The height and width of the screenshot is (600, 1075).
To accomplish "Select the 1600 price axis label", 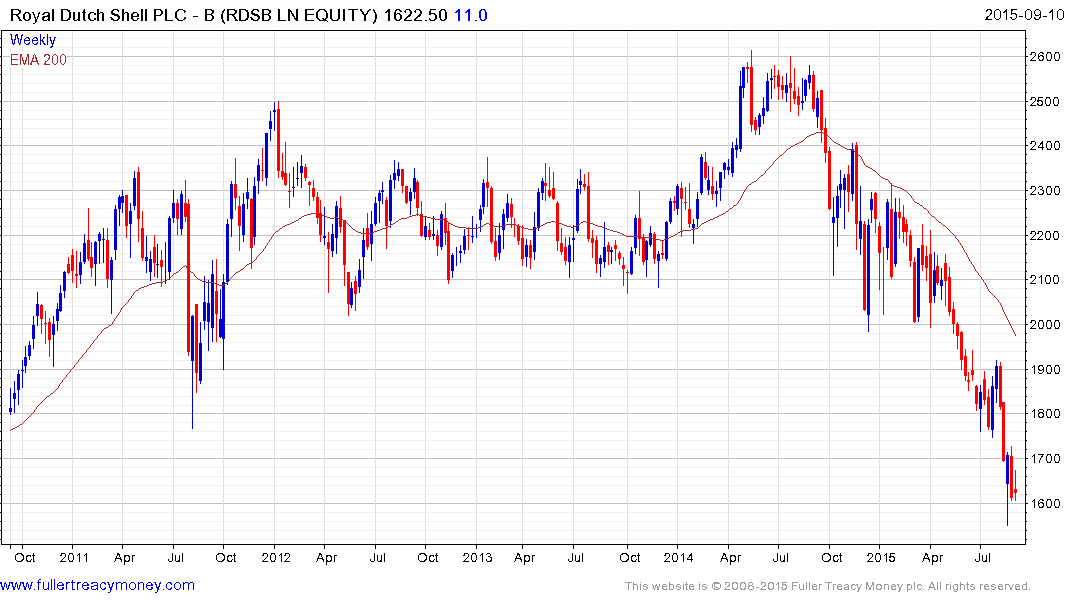I will (x=1045, y=503).
